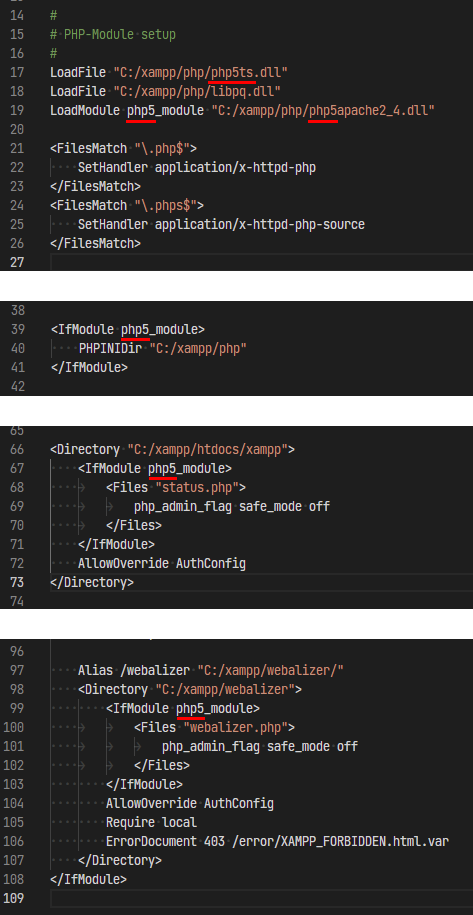Click php_admin_flag safe_mode off on line 69
Image resolution: width=473 pixels, height=915 pixels.
[x=232, y=506]
